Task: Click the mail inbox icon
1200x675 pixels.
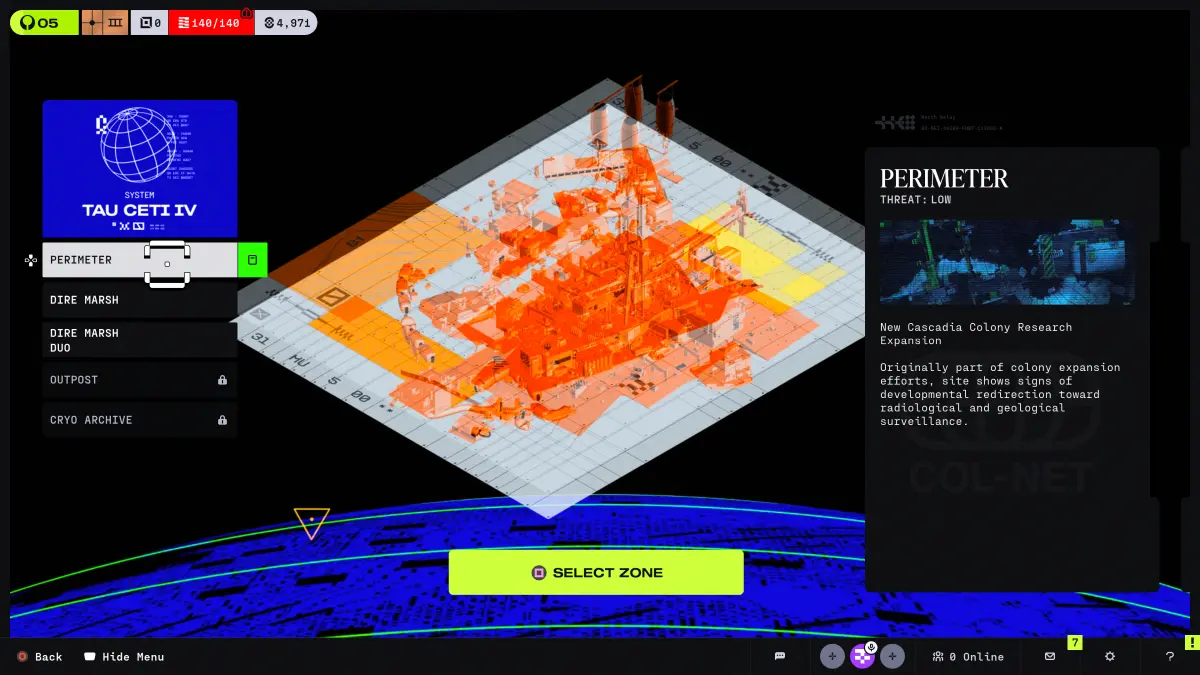Action: [x=1050, y=656]
